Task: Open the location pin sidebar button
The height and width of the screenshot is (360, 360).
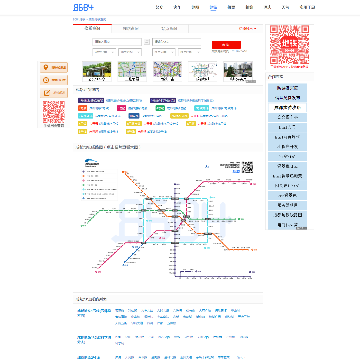Action: [x=54, y=67]
